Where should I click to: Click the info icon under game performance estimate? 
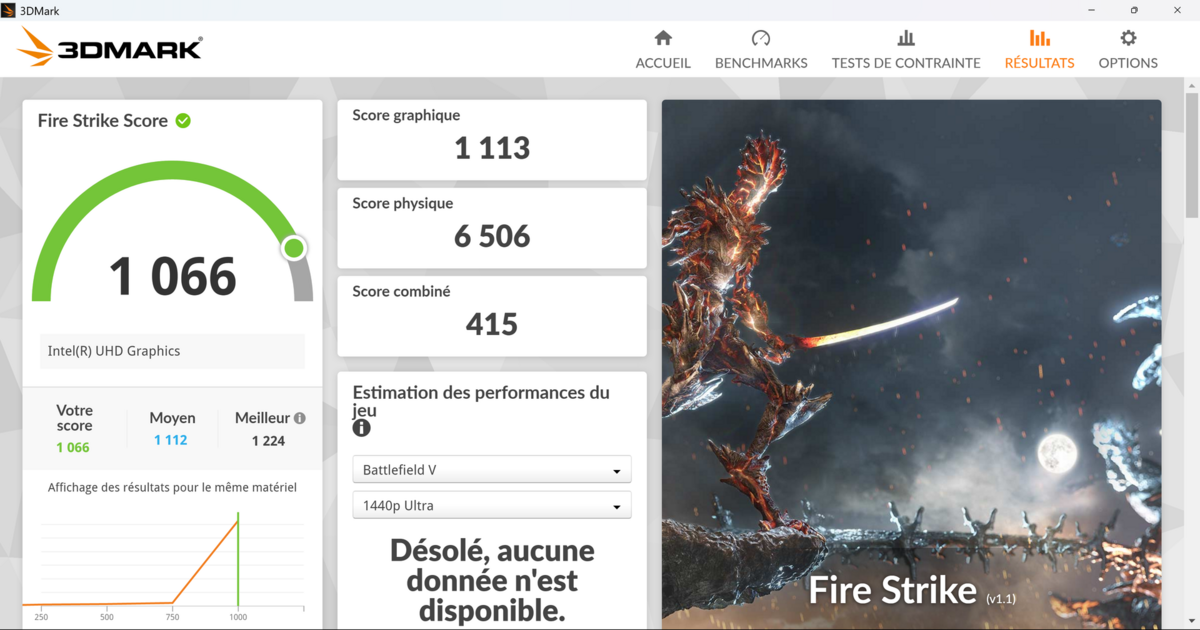(x=362, y=428)
